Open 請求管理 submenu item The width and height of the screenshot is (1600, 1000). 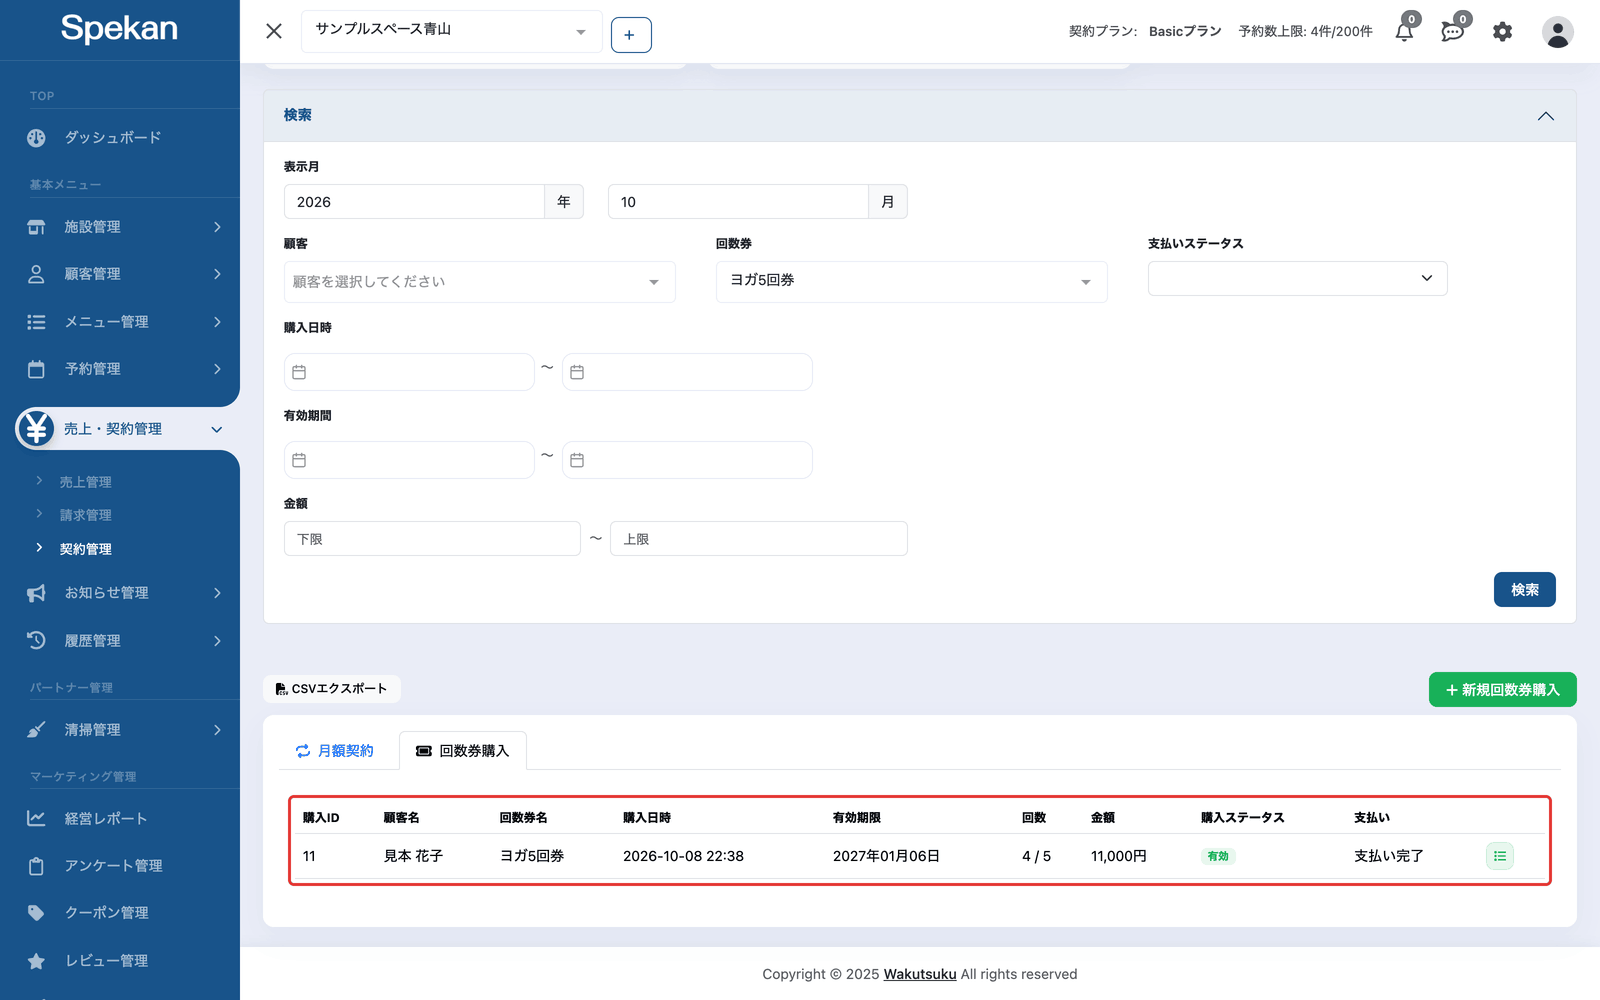85,515
